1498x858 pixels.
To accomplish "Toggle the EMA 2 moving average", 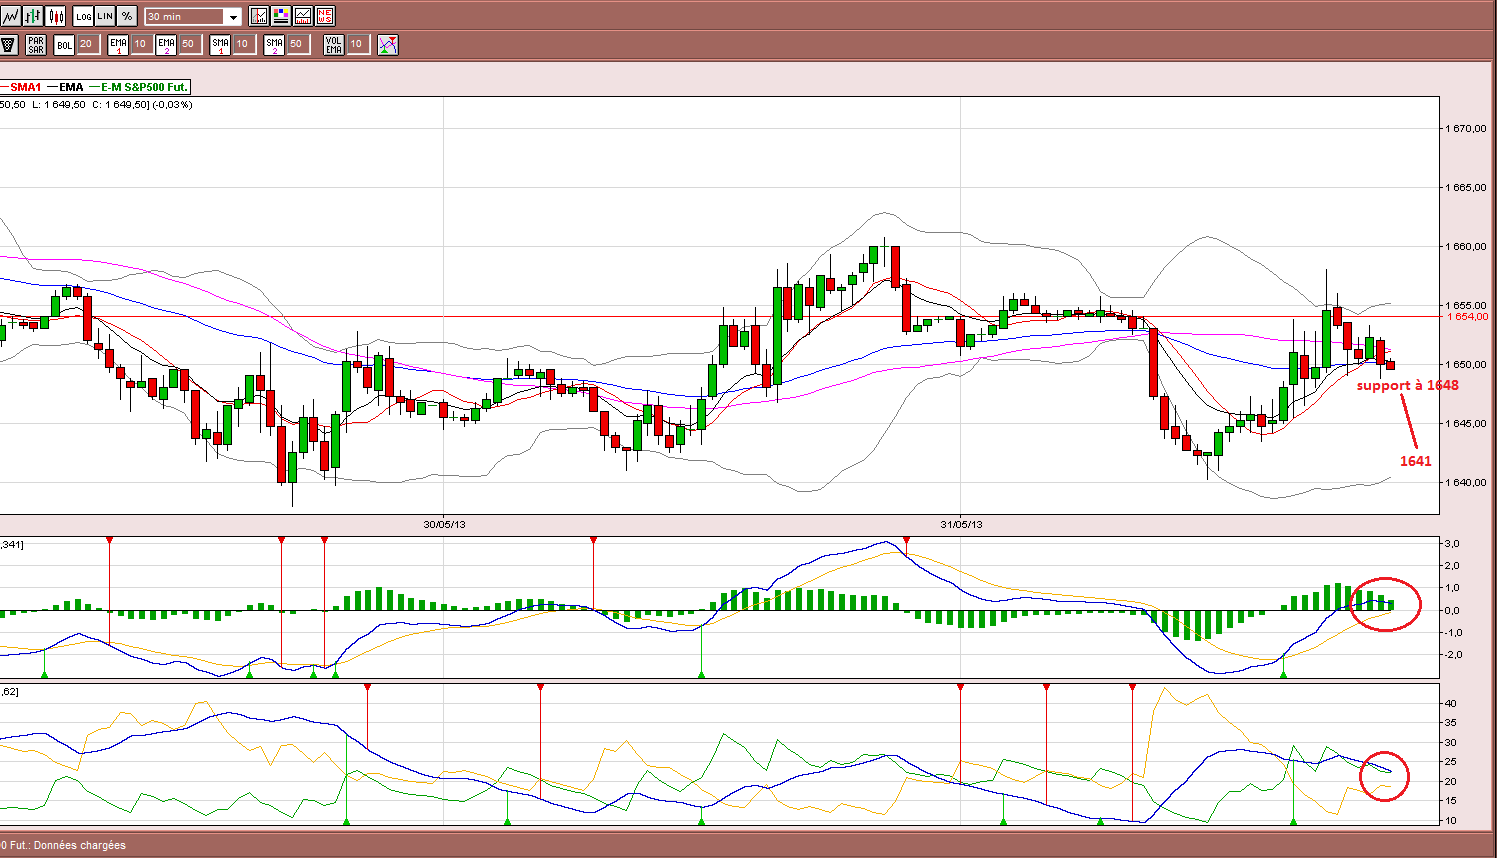I will point(166,44).
